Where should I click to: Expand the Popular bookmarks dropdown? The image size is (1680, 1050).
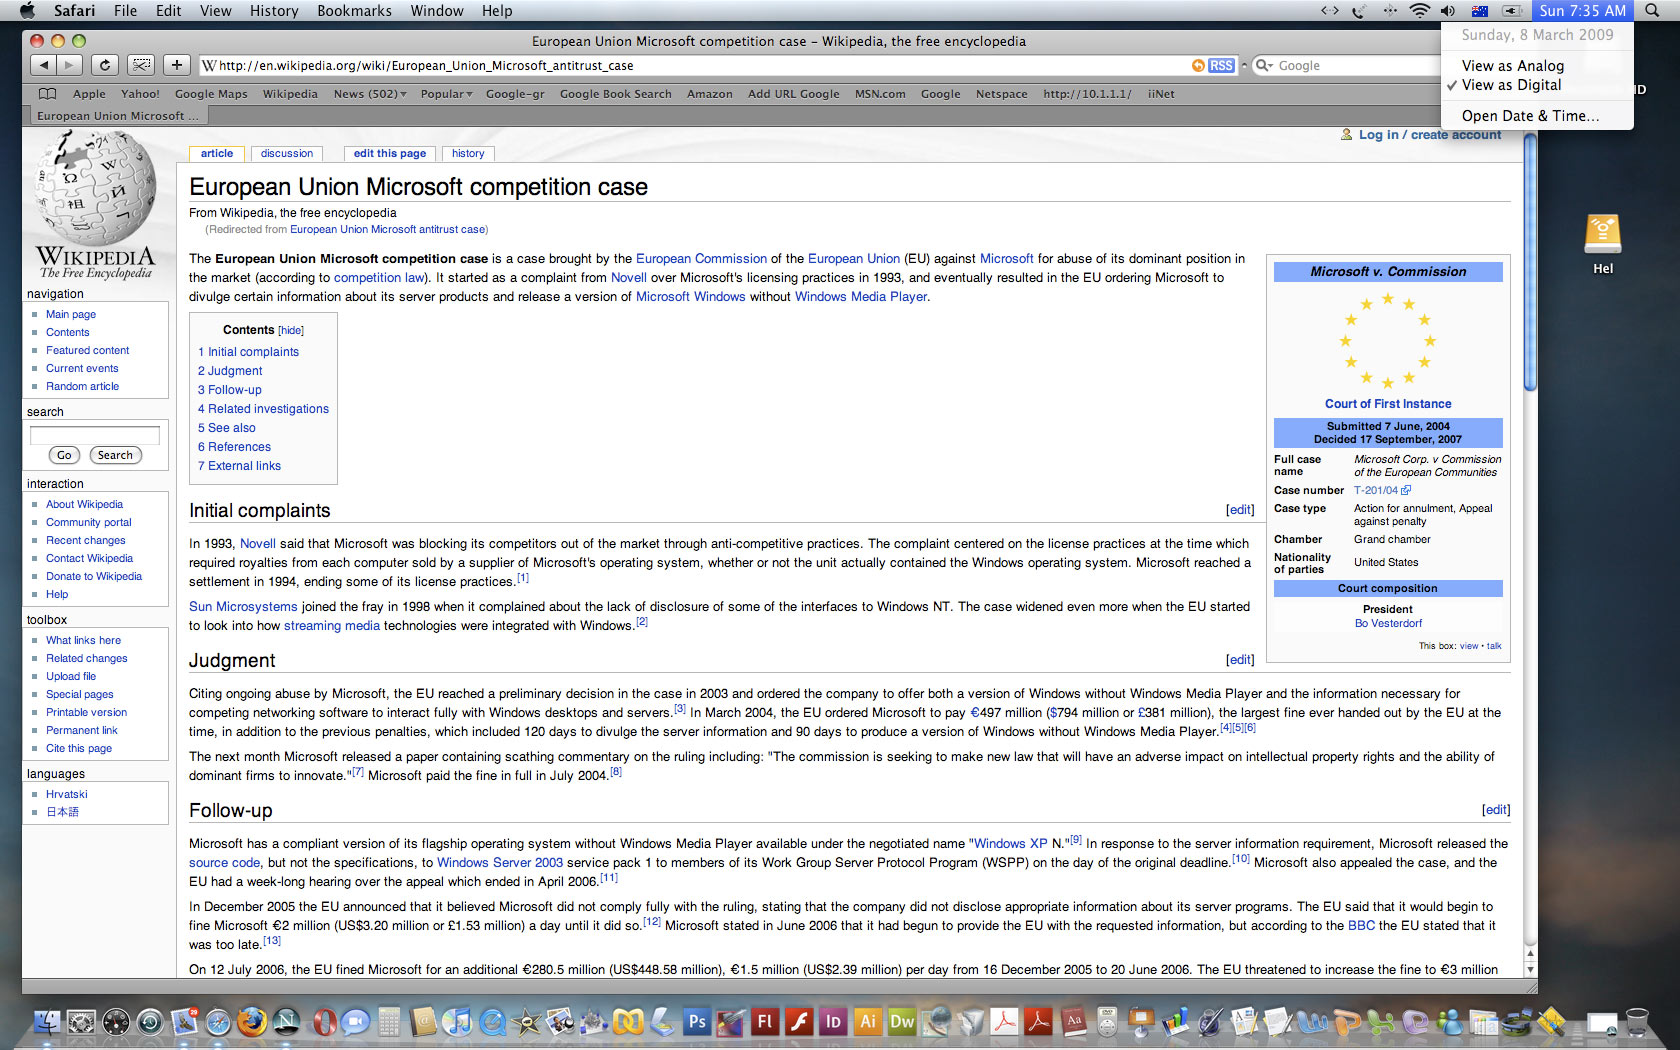tap(446, 94)
